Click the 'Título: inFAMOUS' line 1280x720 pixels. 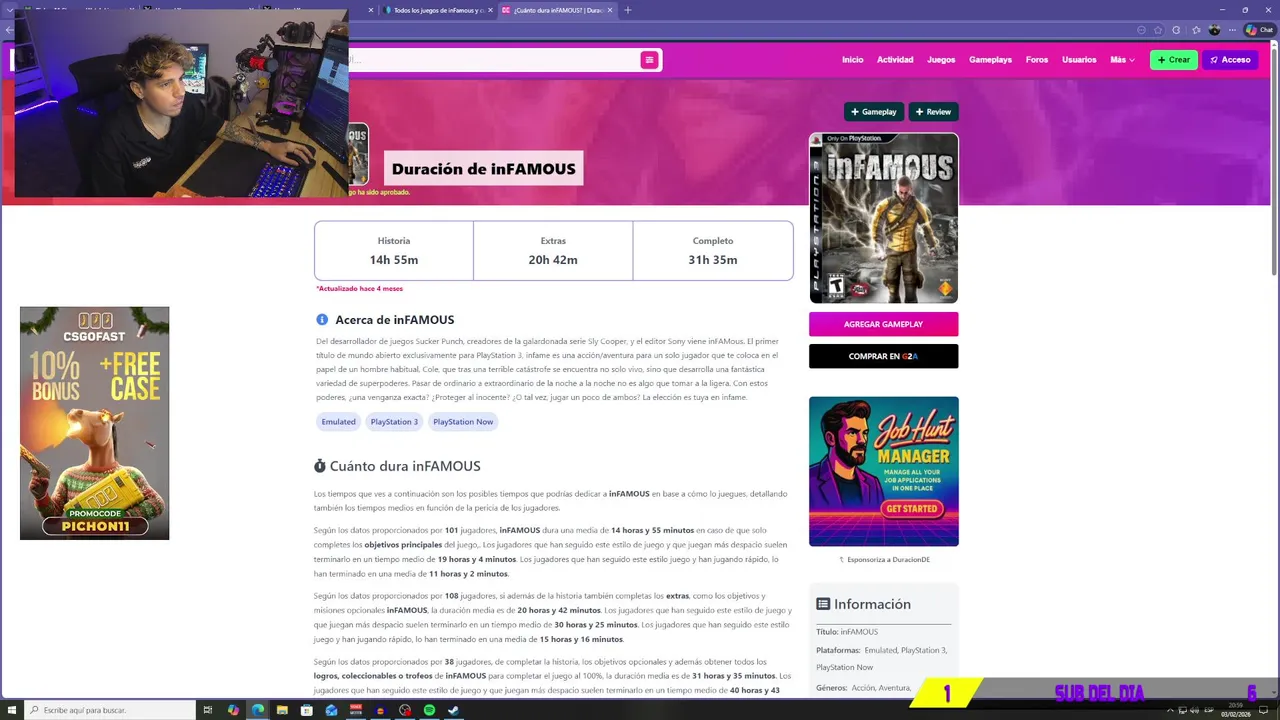pyautogui.click(x=847, y=632)
